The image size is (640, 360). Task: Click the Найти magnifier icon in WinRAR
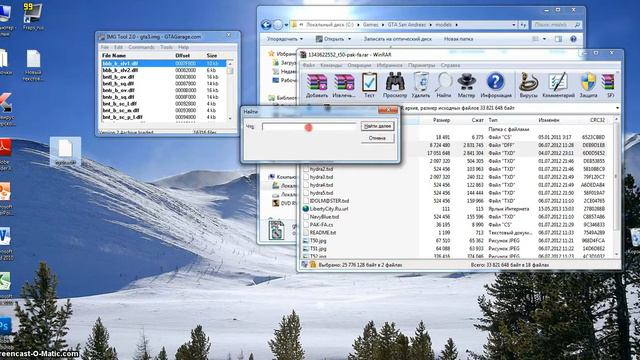point(443,85)
